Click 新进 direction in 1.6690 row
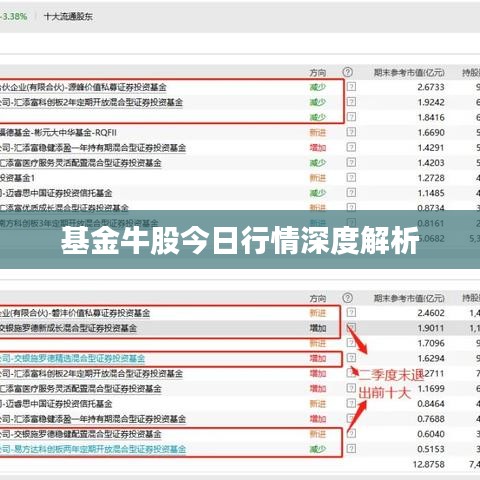This screenshot has height=480, width=480. [318, 133]
